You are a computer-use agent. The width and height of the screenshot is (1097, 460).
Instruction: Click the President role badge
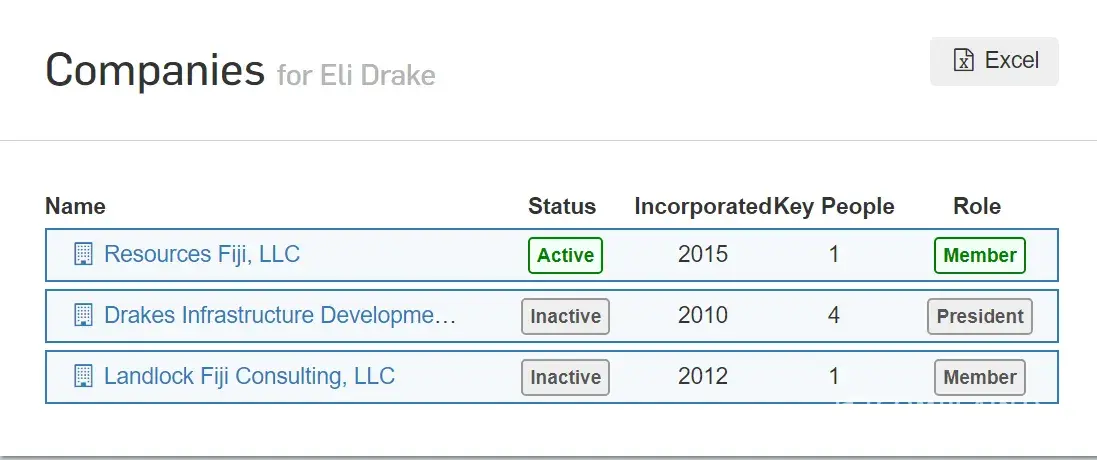tap(979, 317)
